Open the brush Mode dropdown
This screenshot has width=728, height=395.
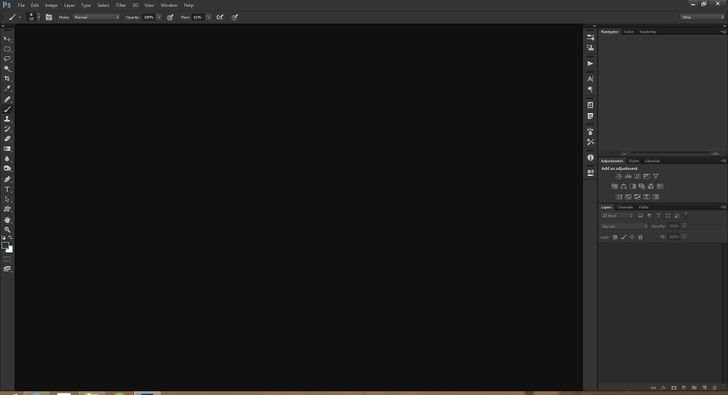(97, 17)
